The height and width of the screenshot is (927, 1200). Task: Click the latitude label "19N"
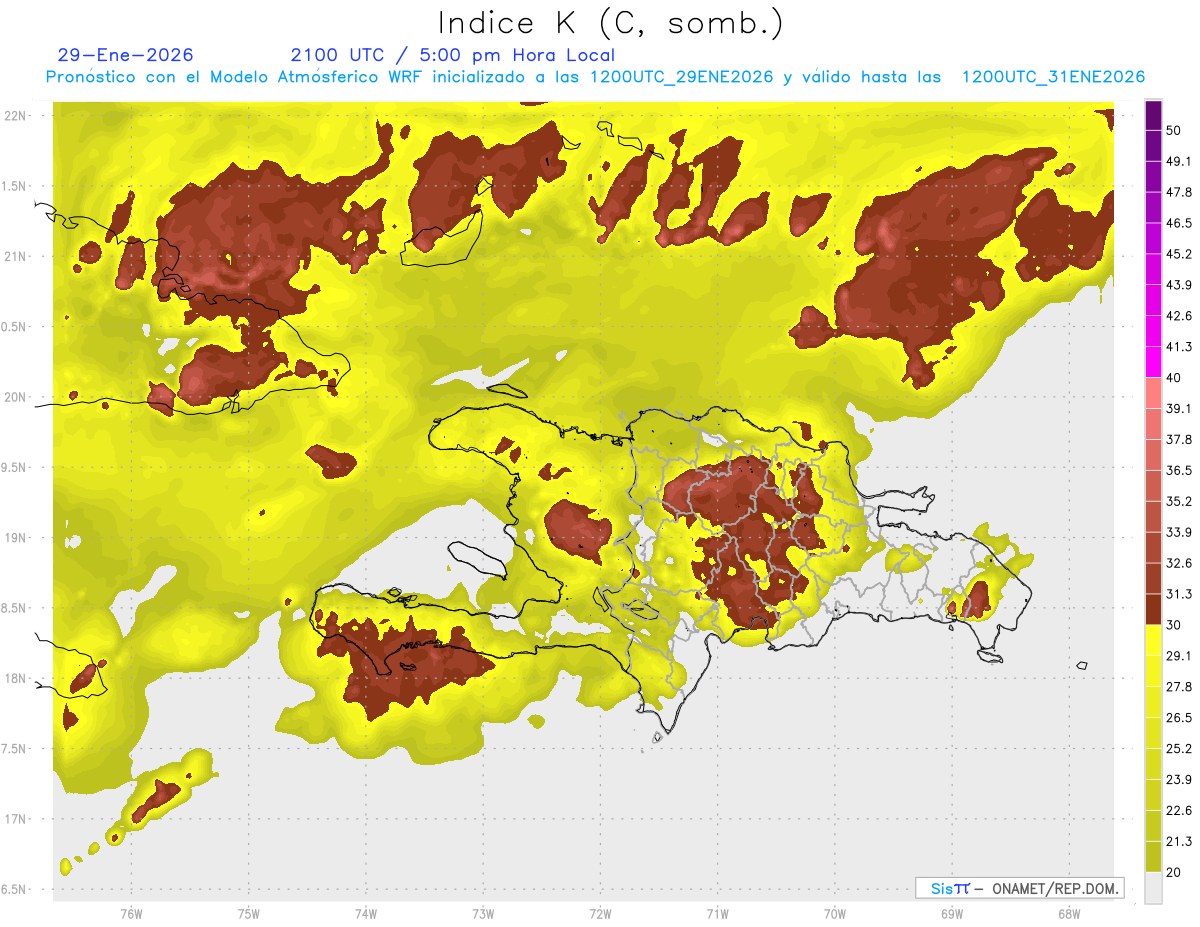point(16,538)
